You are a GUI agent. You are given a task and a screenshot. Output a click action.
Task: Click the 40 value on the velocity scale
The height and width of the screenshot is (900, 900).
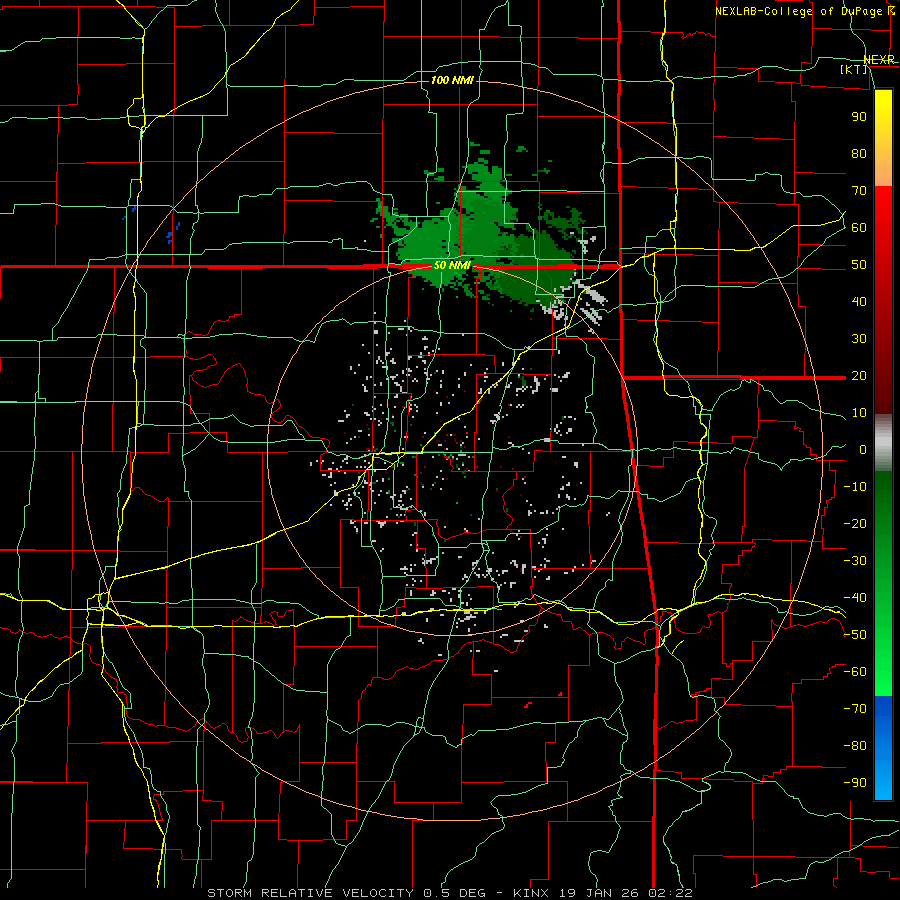click(859, 302)
